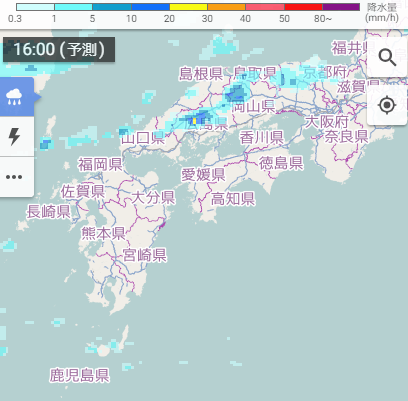Open the magnifier search button
Image resolution: width=408 pixels, height=401 pixels.
[x=387, y=57]
